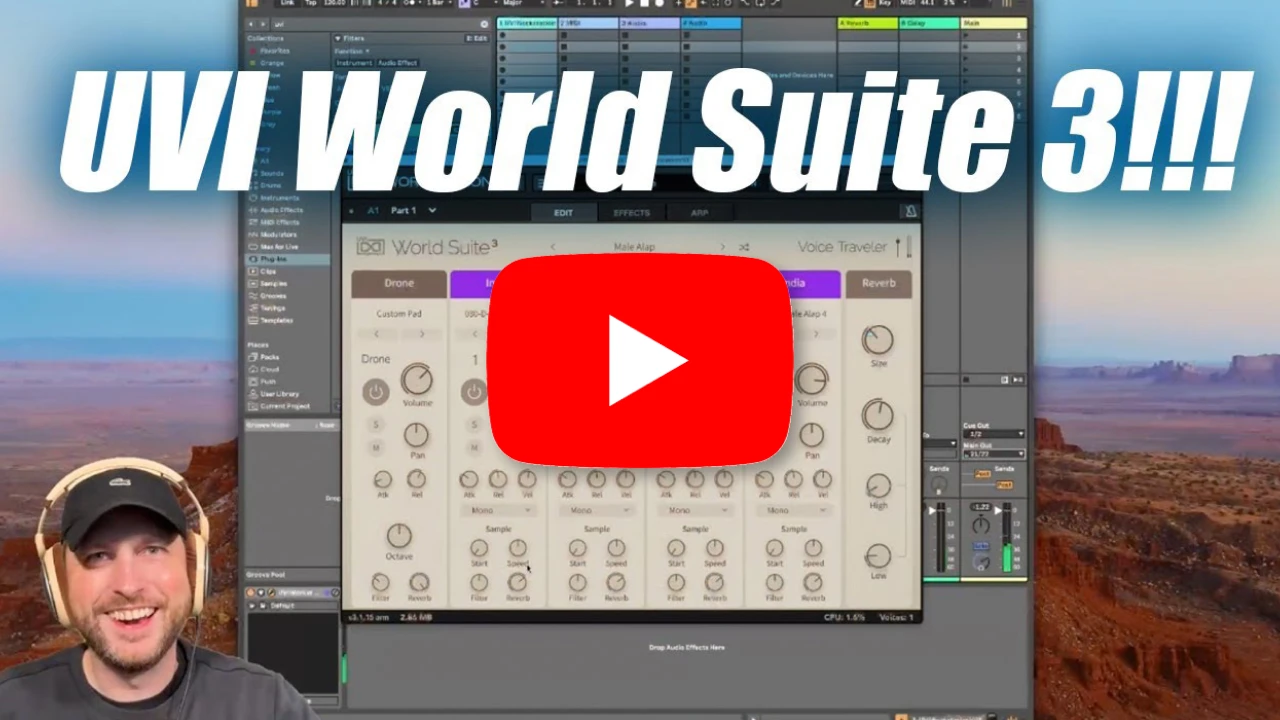Click the shuffle preset icon in World Suite

point(744,247)
